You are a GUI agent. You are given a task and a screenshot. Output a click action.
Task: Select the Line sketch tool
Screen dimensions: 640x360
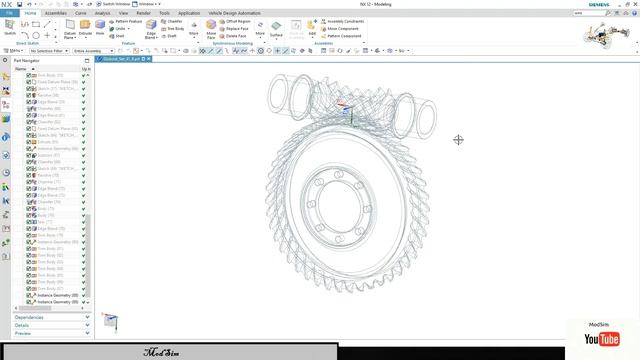coord(47,24)
